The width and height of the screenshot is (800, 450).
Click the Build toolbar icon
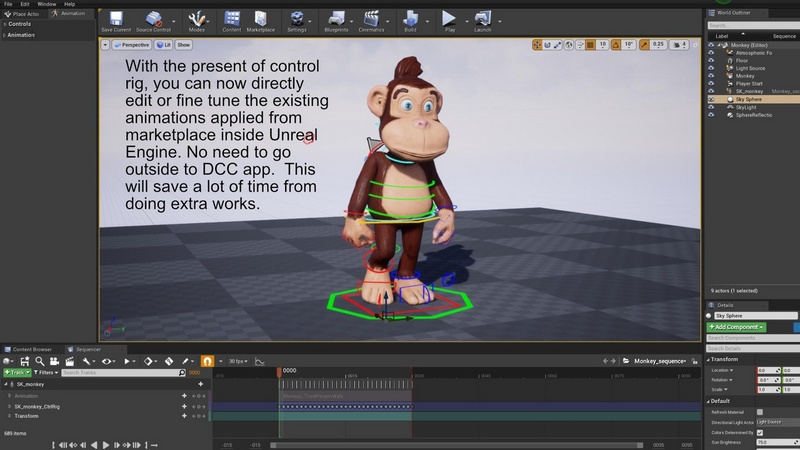pyautogui.click(x=411, y=19)
